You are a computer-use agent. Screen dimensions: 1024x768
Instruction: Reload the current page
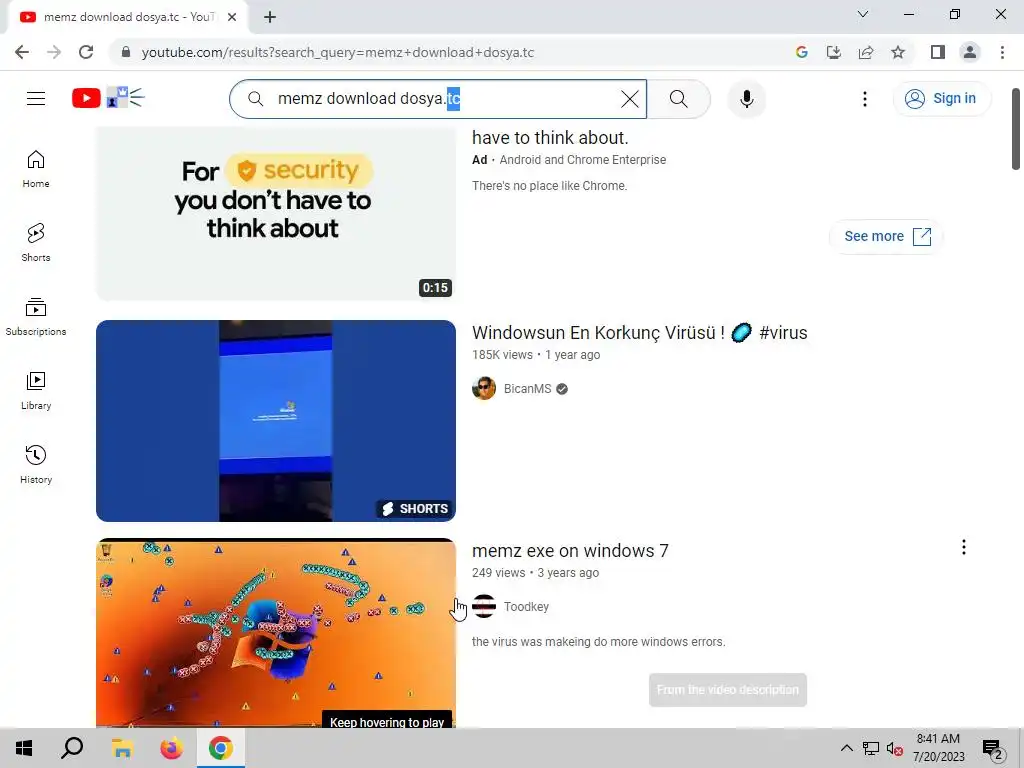pos(86,52)
